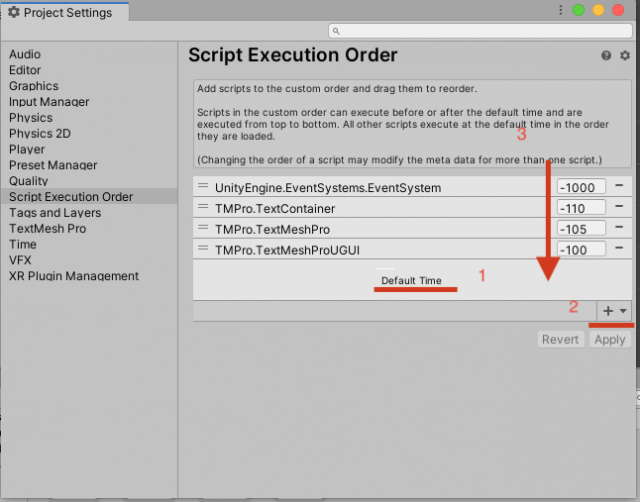The width and height of the screenshot is (640, 502).
Task: Edit the -105 order value for TextMeshPro
Action: pyautogui.click(x=581, y=228)
